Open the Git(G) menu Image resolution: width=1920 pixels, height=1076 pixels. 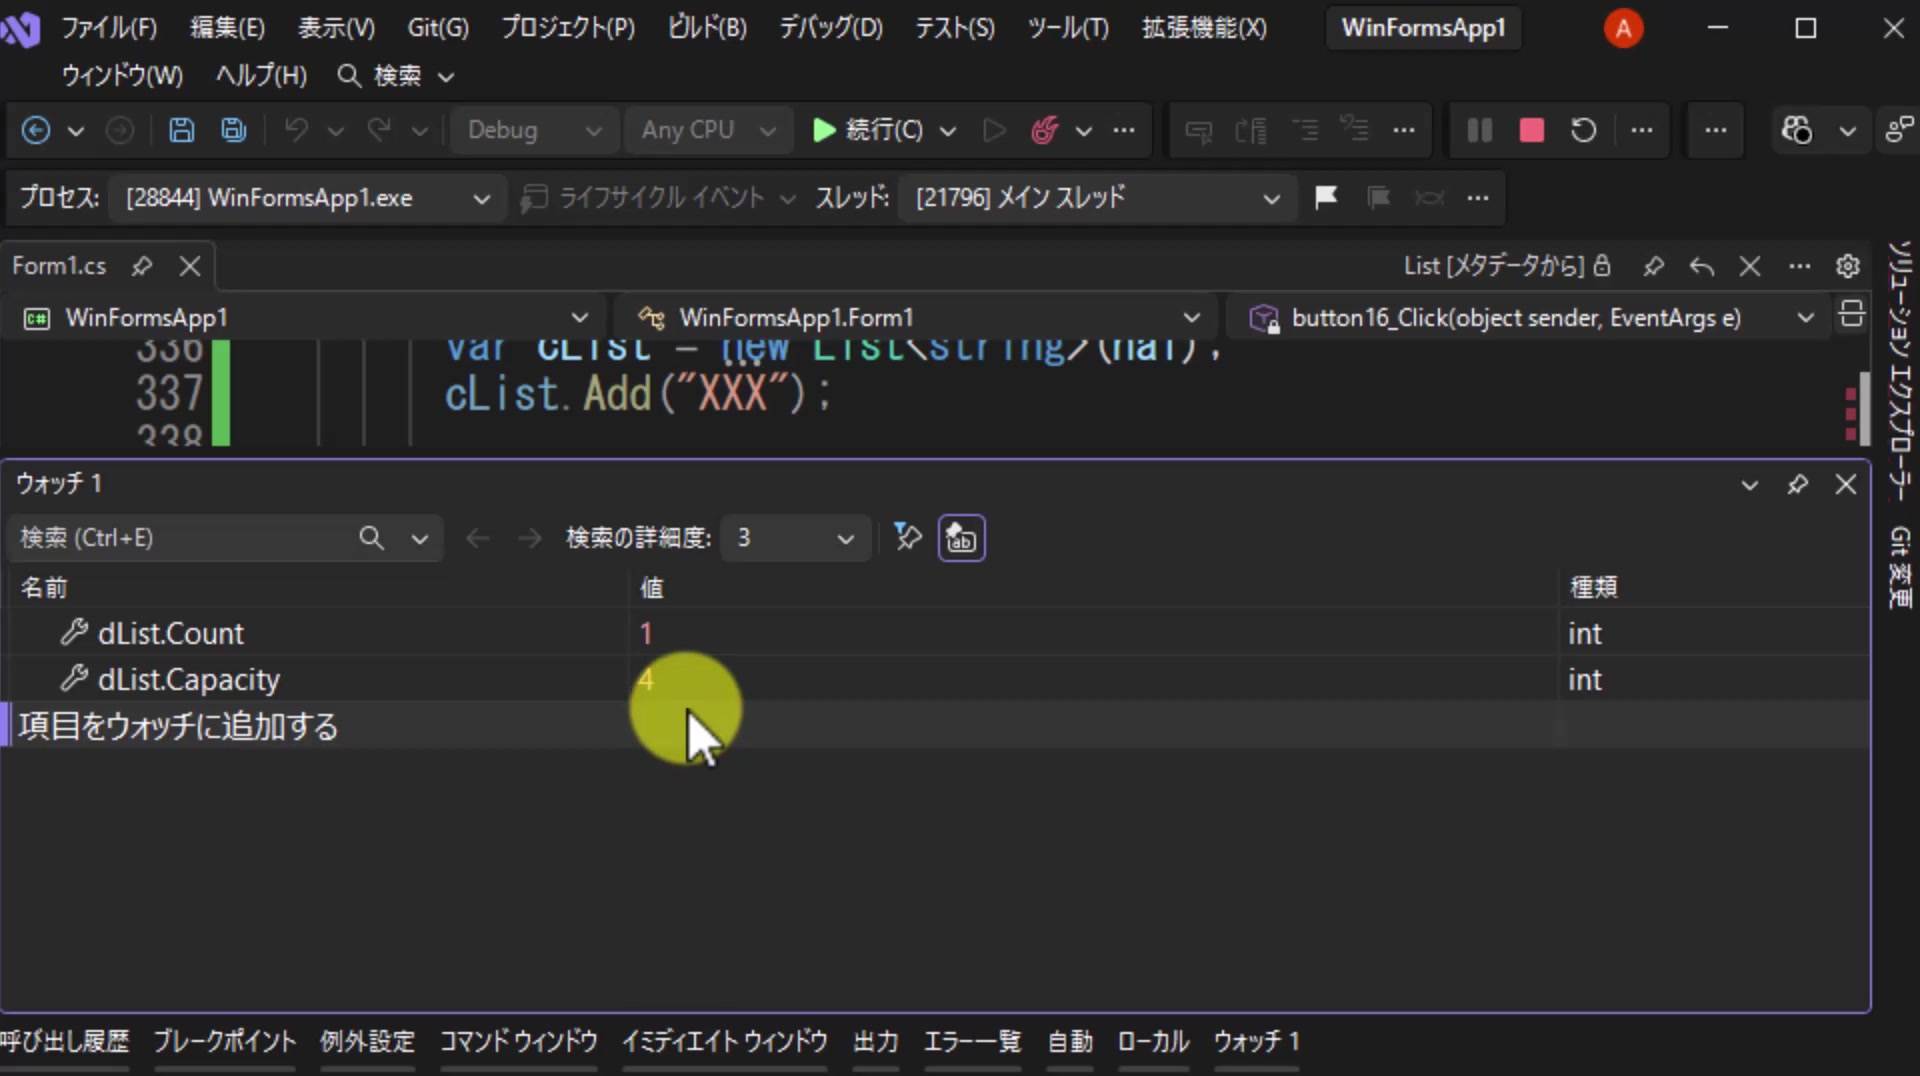(x=438, y=28)
